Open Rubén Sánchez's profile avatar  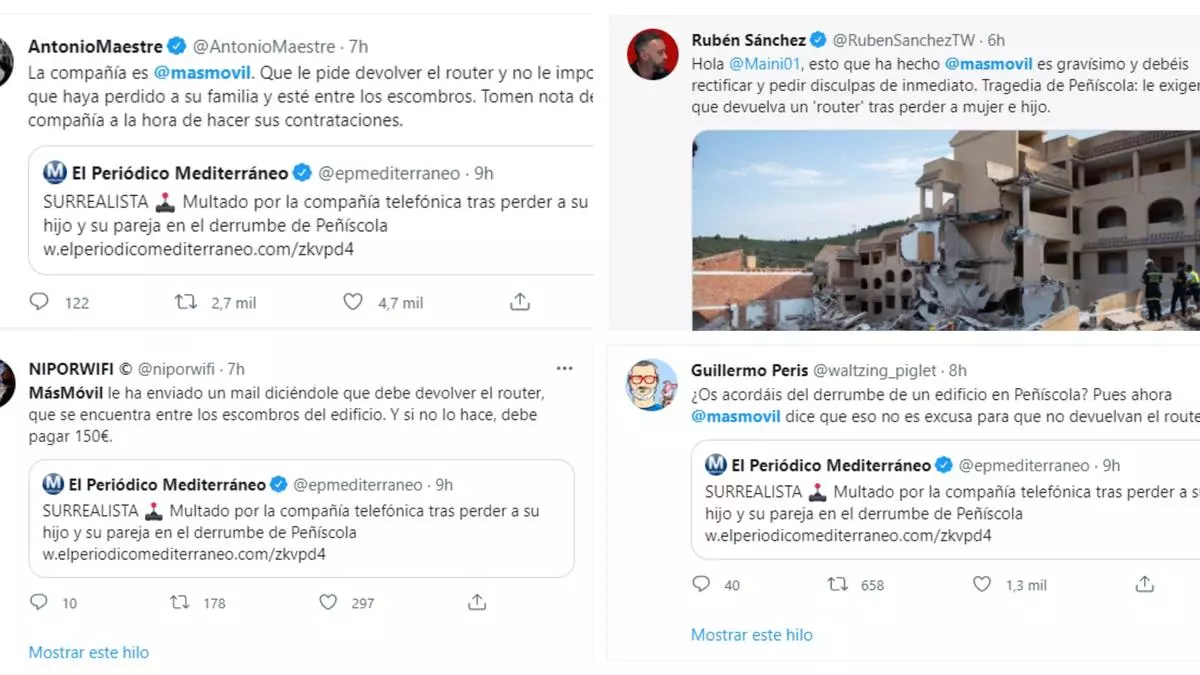[x=652, y=54]
